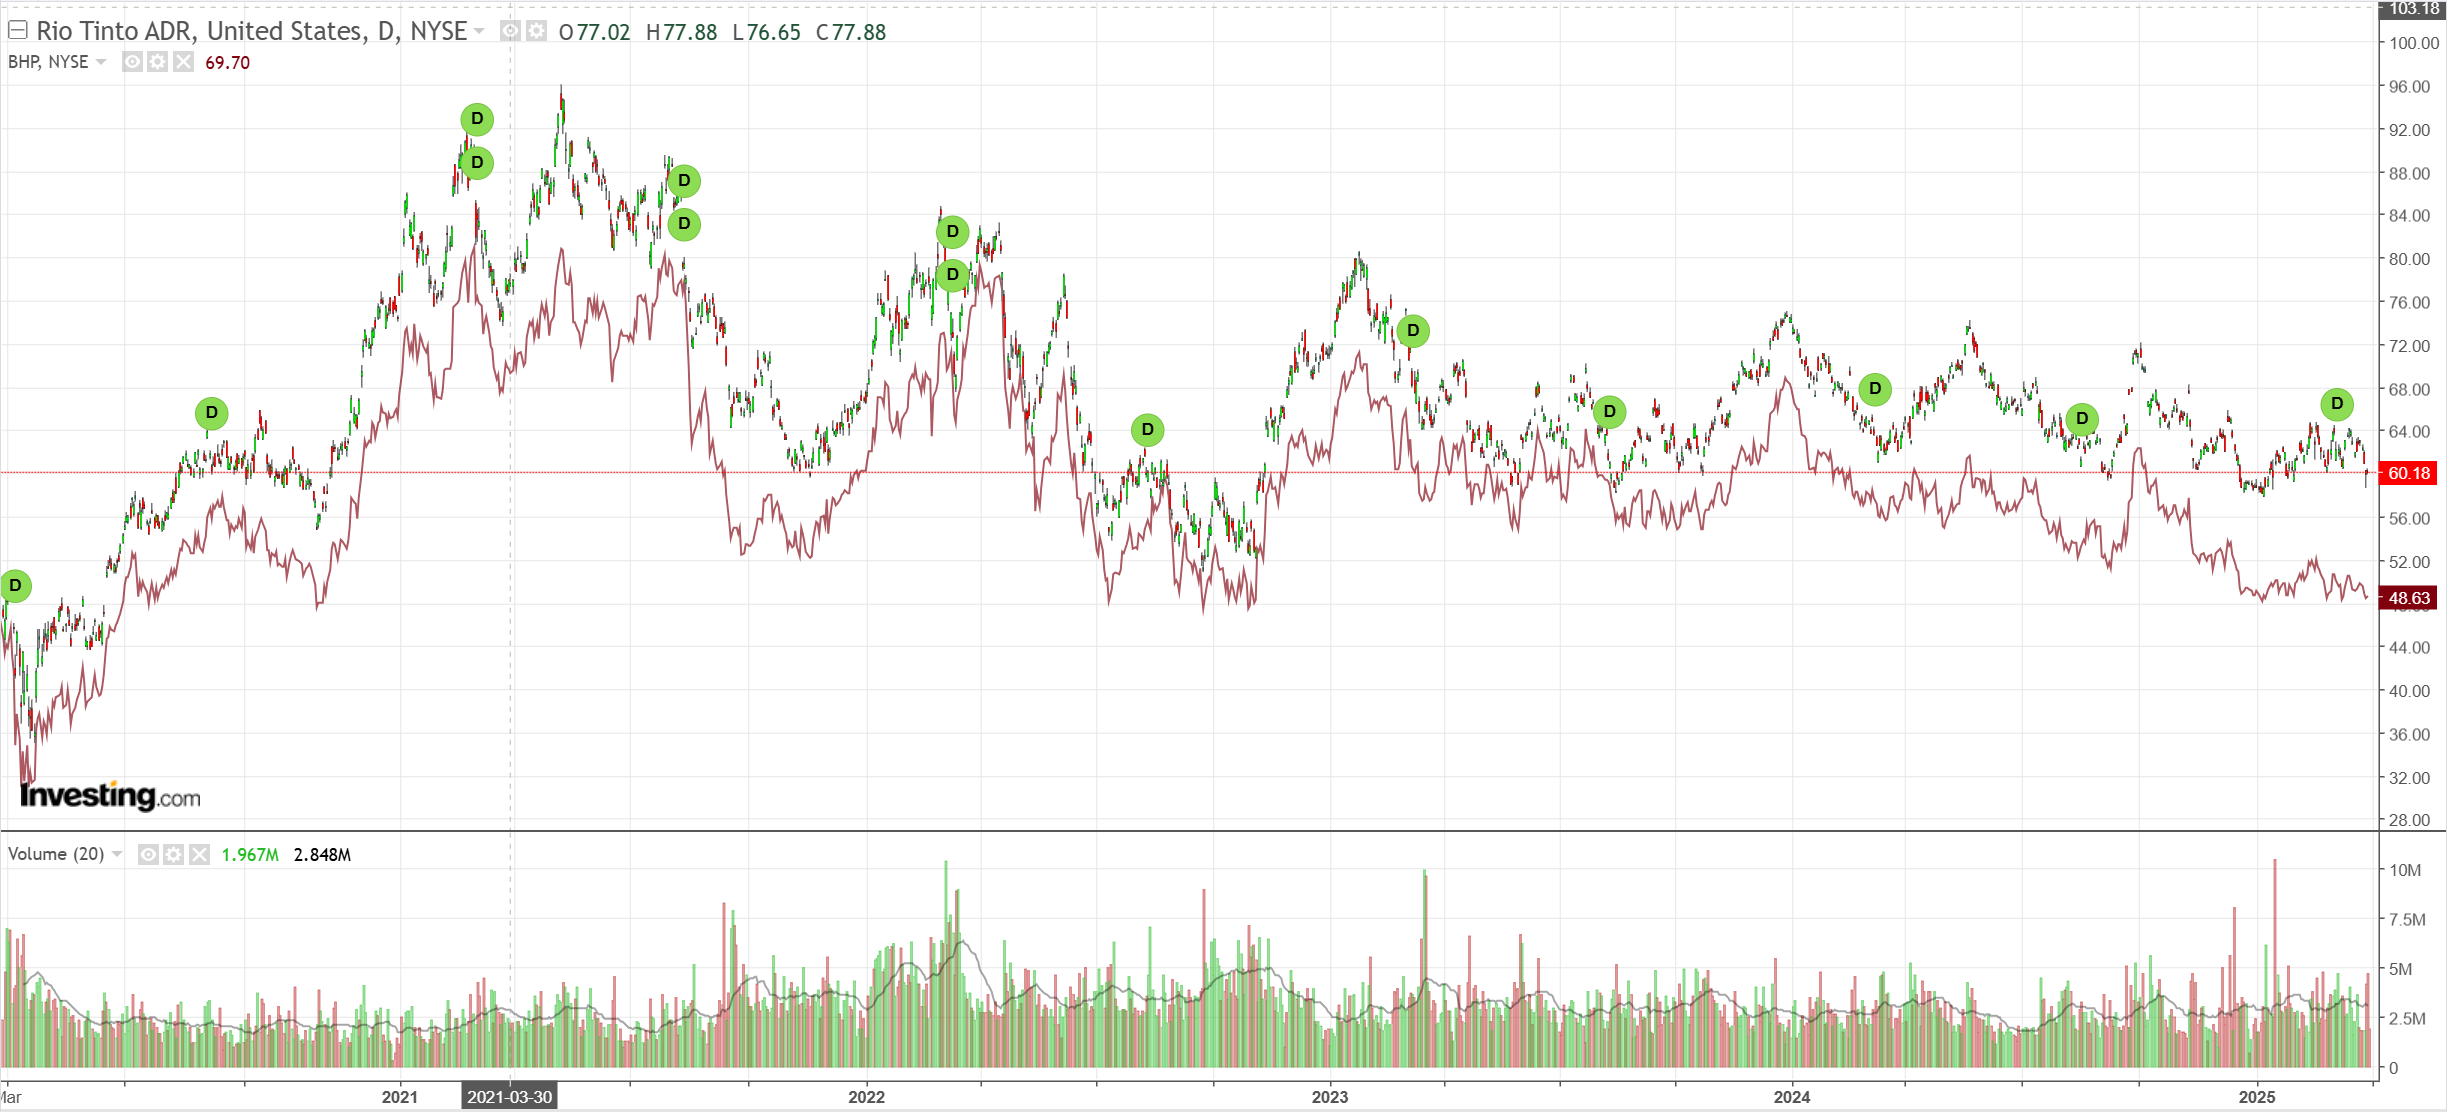Toggle Volume indicator visibility eye

pos(148,854)
